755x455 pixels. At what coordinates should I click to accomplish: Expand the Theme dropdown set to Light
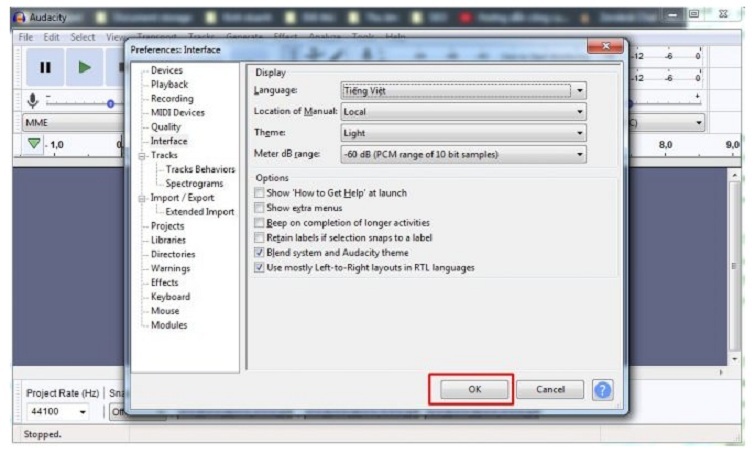point(463,133)
